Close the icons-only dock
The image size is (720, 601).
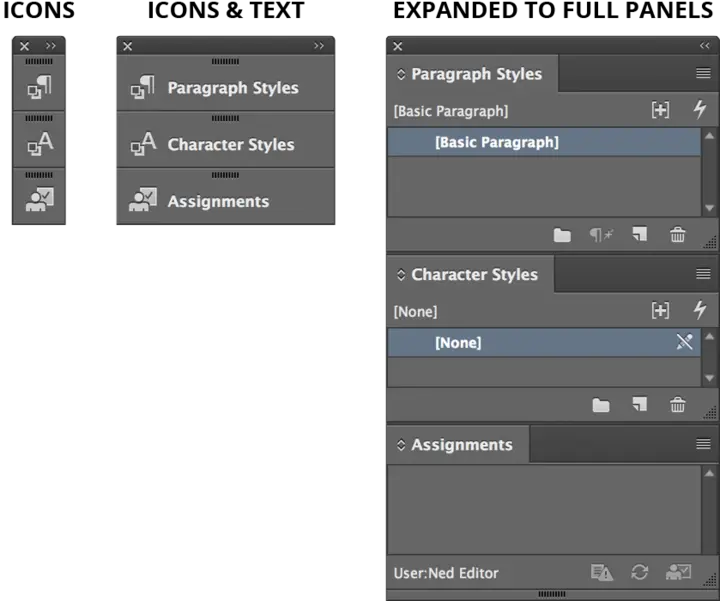pyautogui.click(x=24, y=46)
